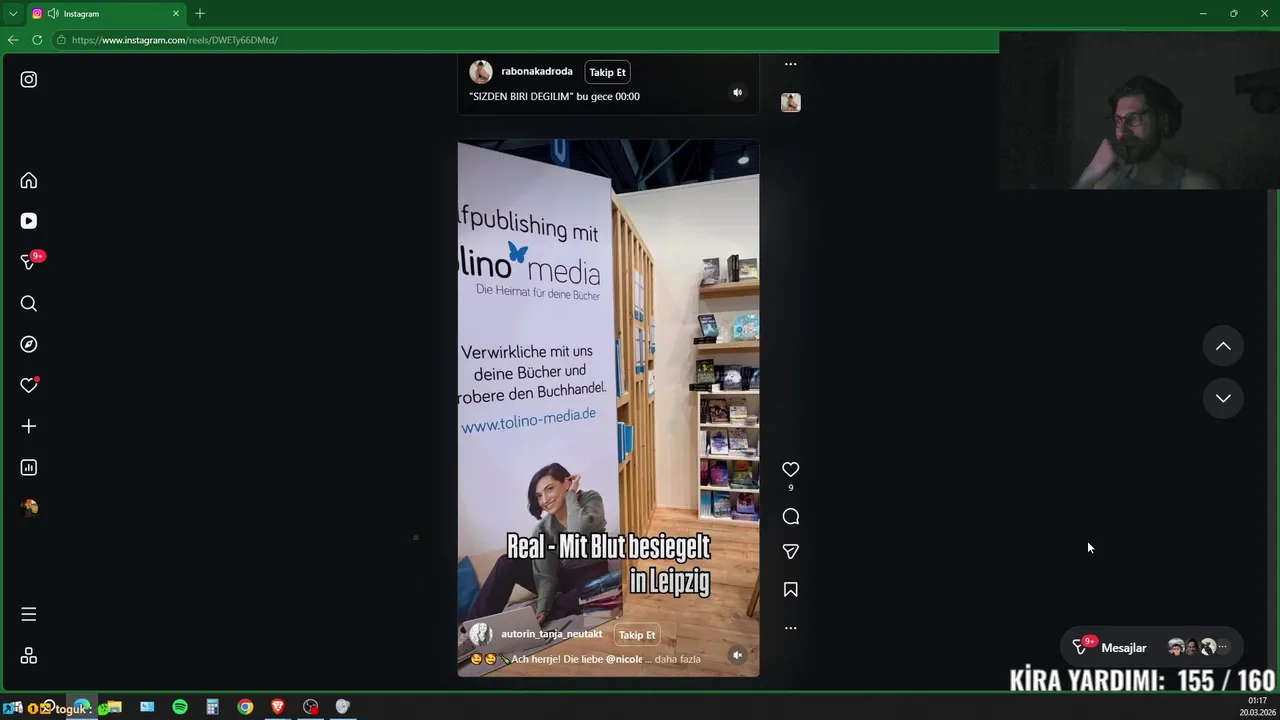Open the Explore compass icon

click(x=29, y=344)
